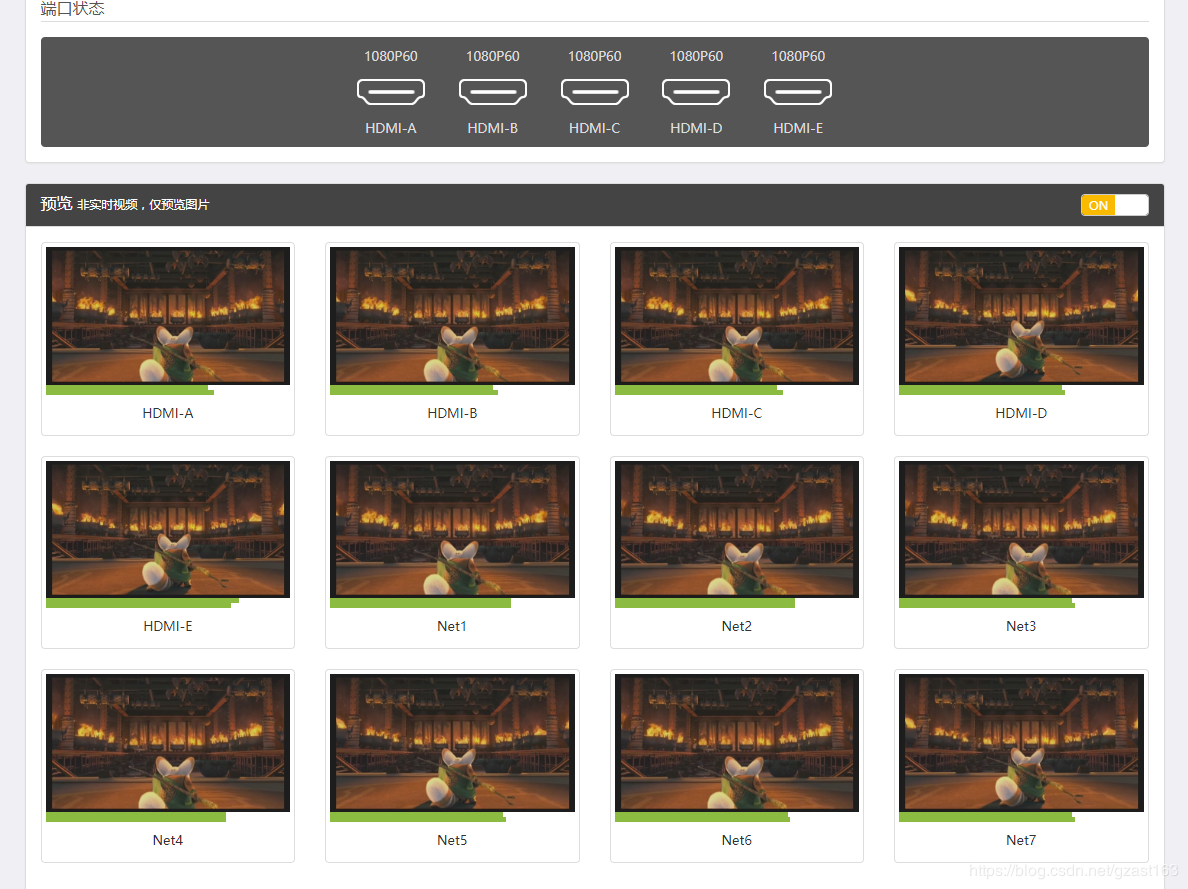
Task: Open the Net7 preview thumbnail
Action: [1021, 743]
